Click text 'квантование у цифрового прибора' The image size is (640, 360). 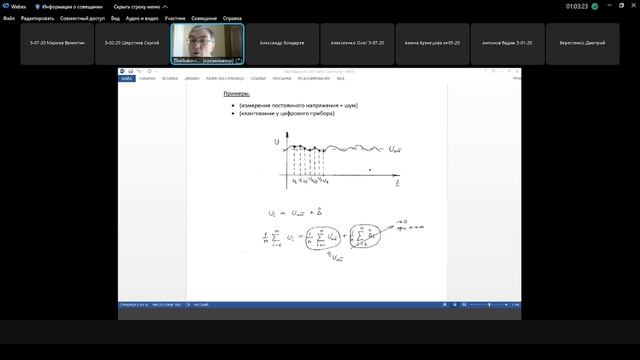pos(287,113)
